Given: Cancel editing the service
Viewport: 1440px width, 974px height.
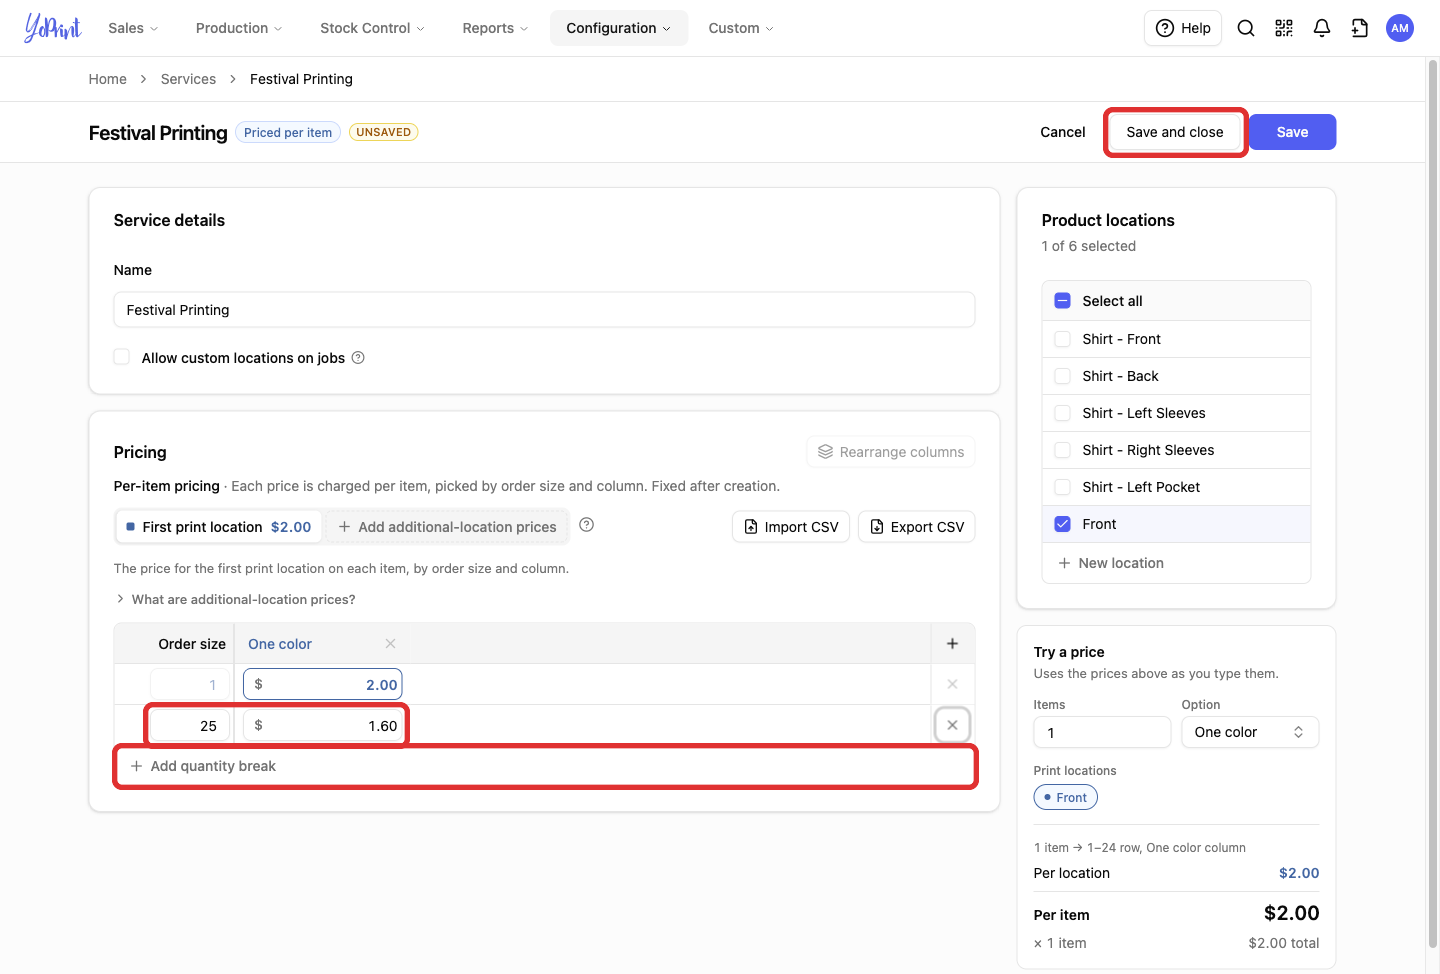Looking at the screenshot, I should pyautogui.click(x=1063, y=132).
